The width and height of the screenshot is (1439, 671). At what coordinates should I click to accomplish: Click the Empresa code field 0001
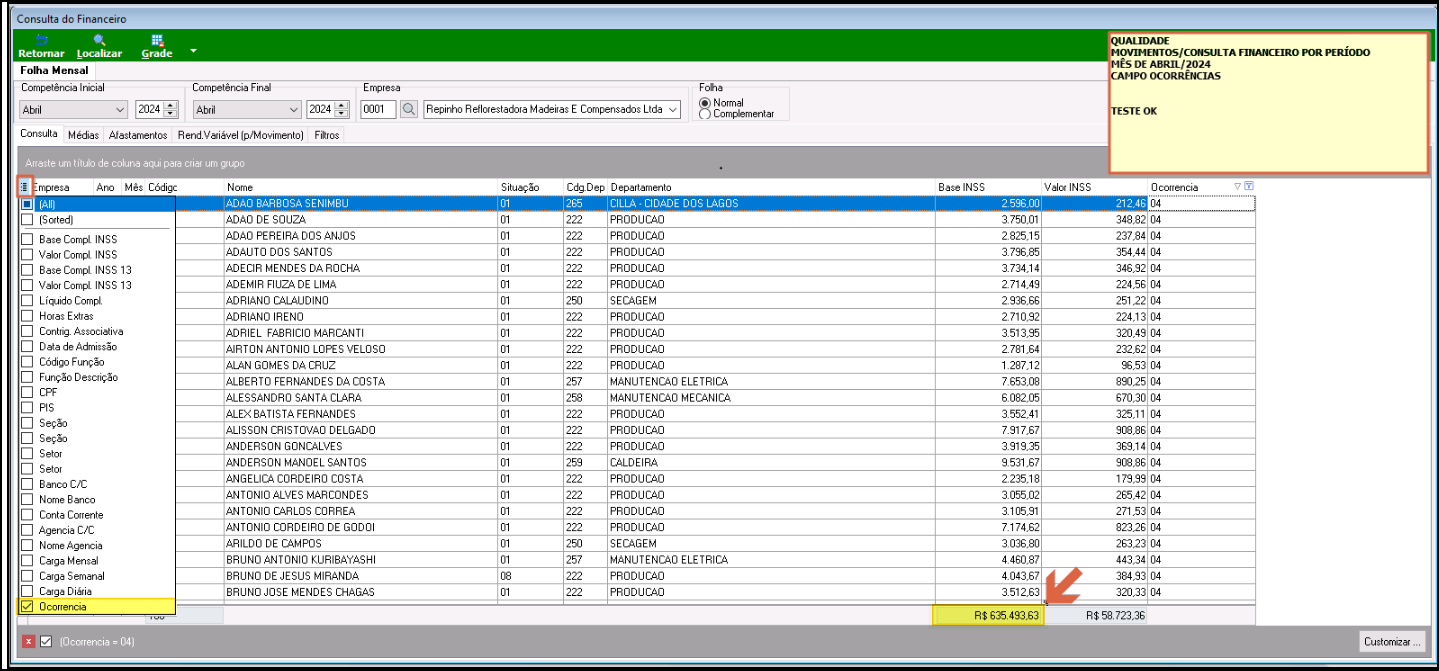379,110
